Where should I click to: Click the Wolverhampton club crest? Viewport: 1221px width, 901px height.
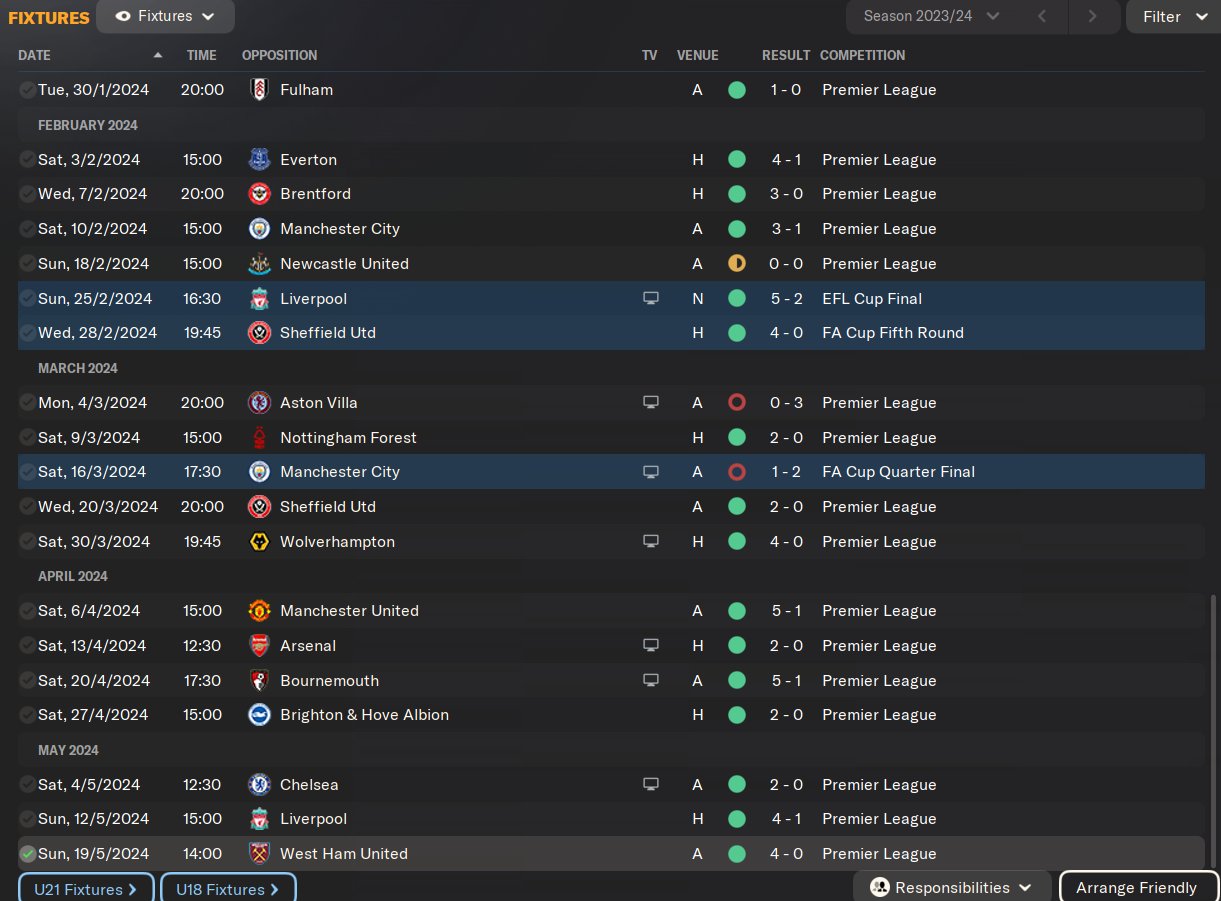(259, 542)
